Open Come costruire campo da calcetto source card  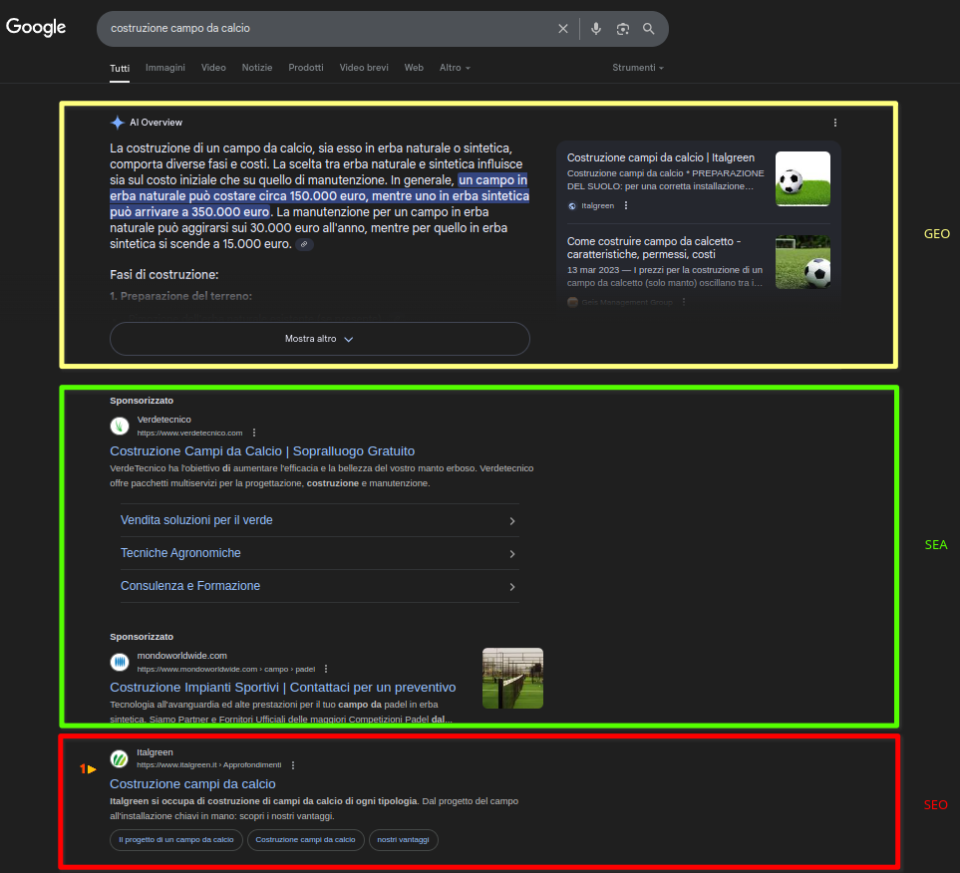point(654,248)
